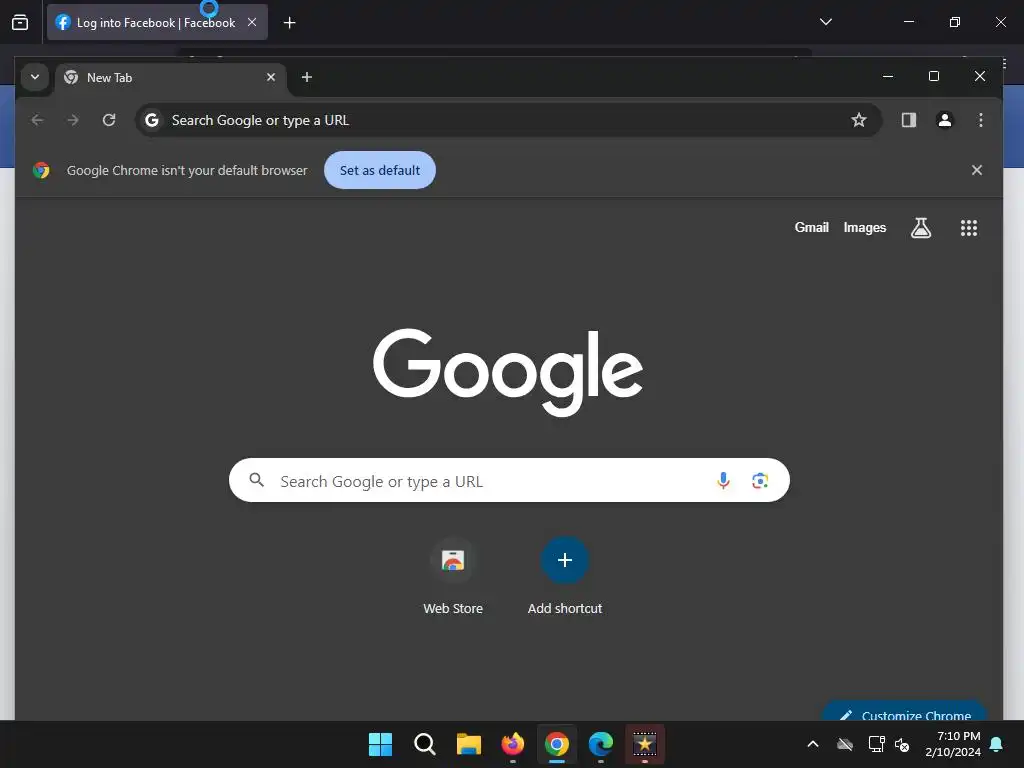Open Windows taskbar search
The height and width of the screenshot is (768, 1024).
[x=424, y=744]
